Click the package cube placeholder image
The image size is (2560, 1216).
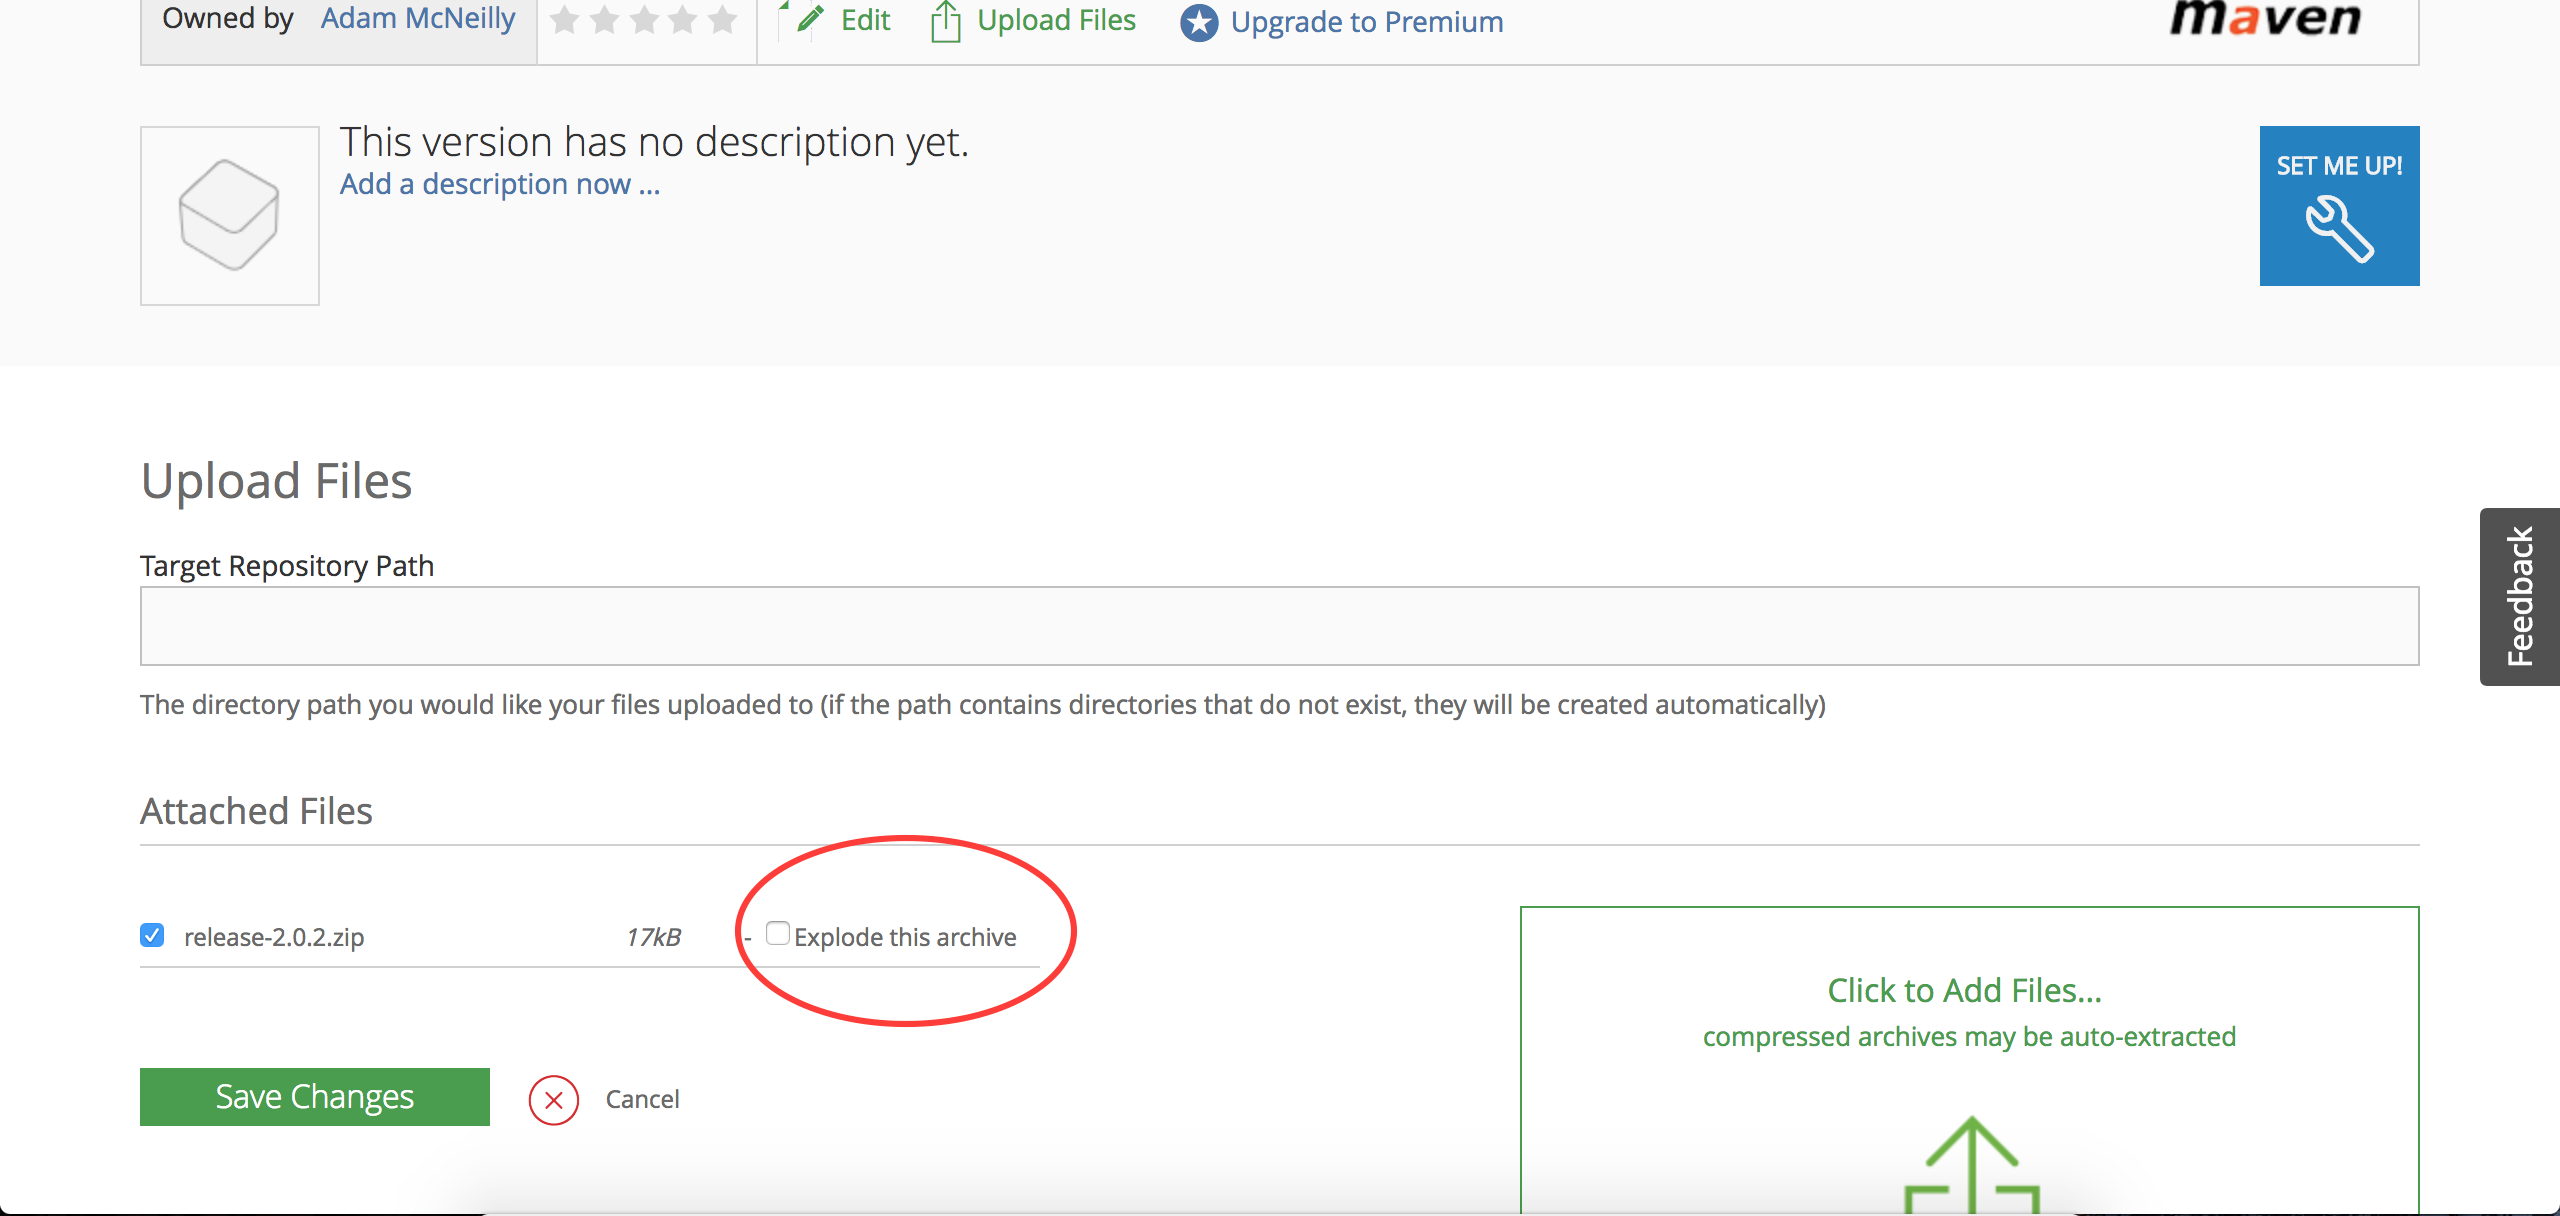coord(230,215)
